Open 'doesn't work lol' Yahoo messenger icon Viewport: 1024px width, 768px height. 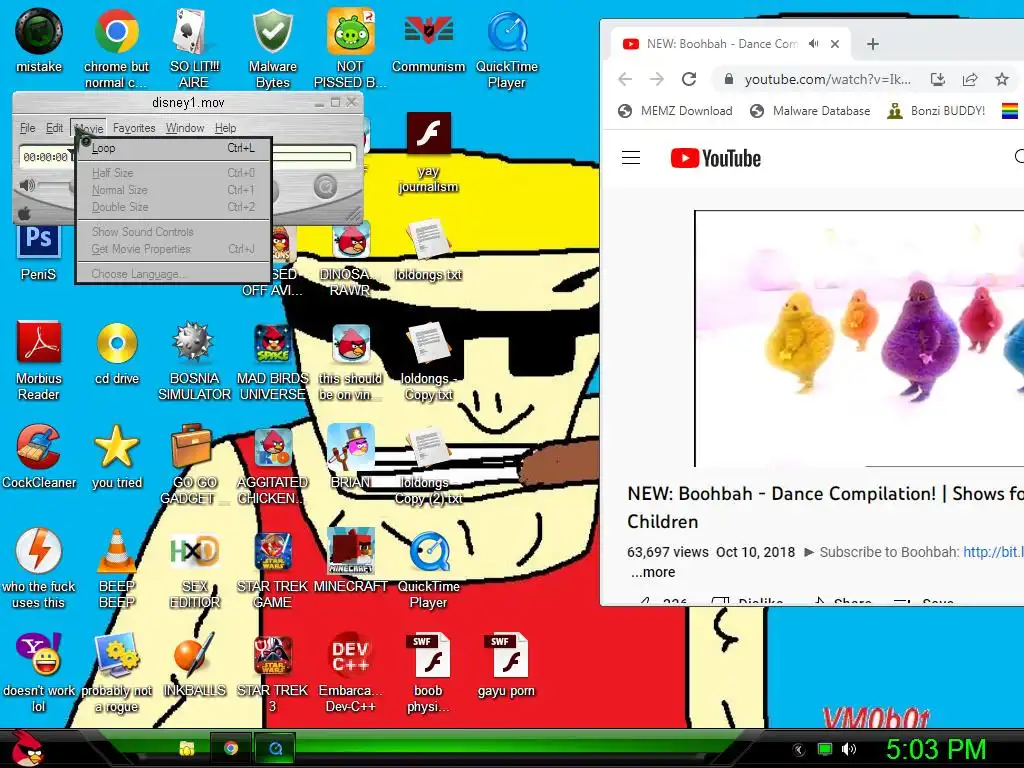39,654
